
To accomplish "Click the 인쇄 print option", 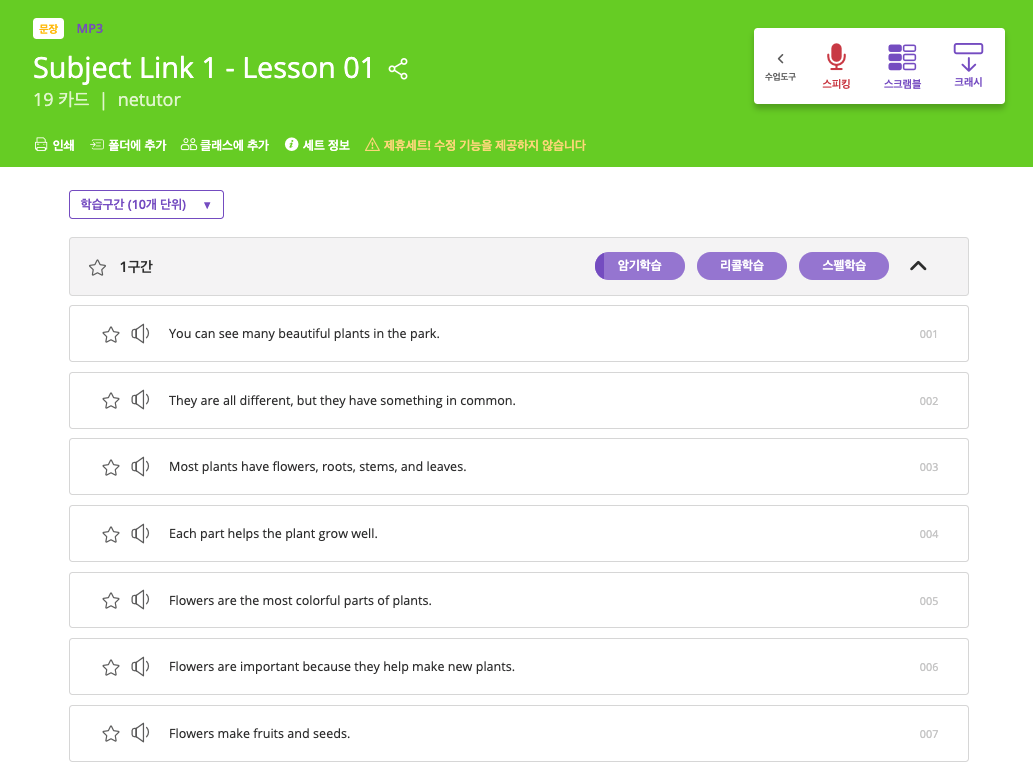I will click(x=54, y=145).
